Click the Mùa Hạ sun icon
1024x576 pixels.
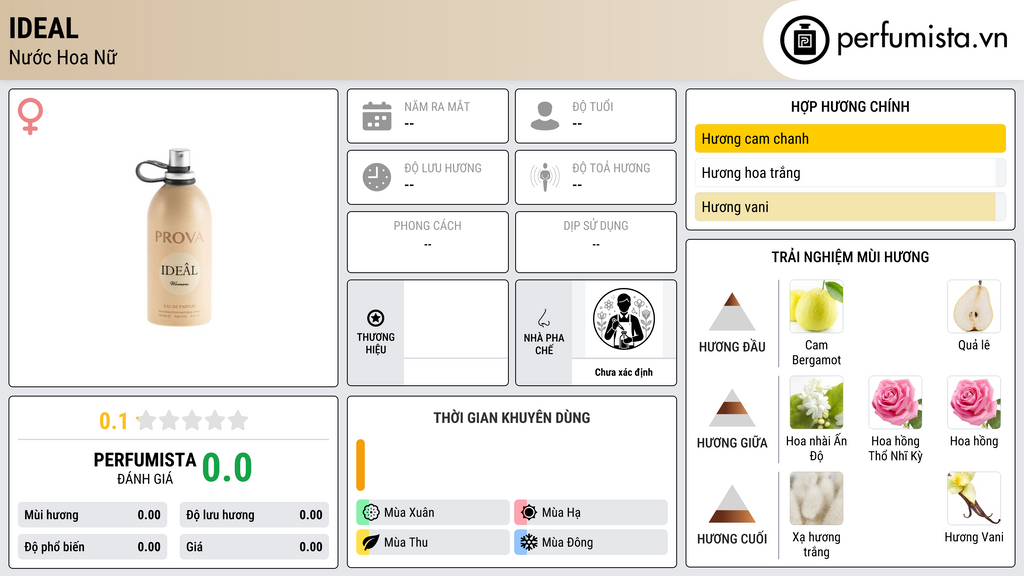click(529, 513)
